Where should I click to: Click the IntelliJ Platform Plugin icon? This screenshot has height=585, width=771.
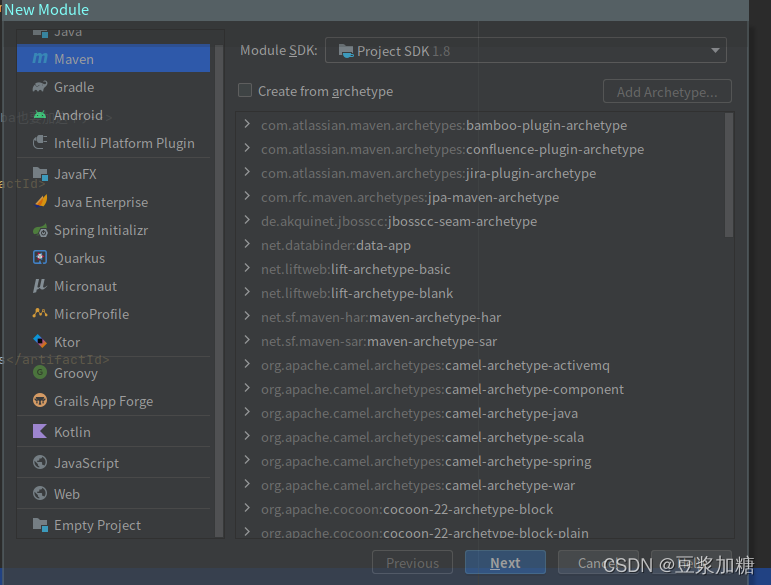40,143
